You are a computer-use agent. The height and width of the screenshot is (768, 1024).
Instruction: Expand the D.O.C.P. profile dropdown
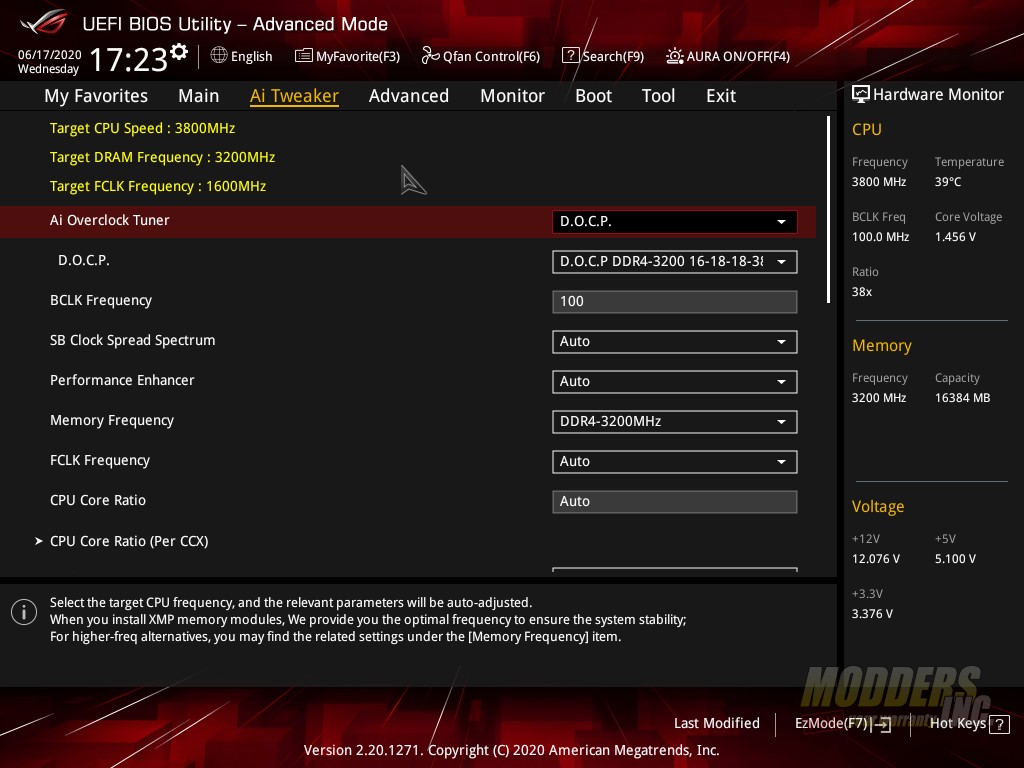coord(674,262)
